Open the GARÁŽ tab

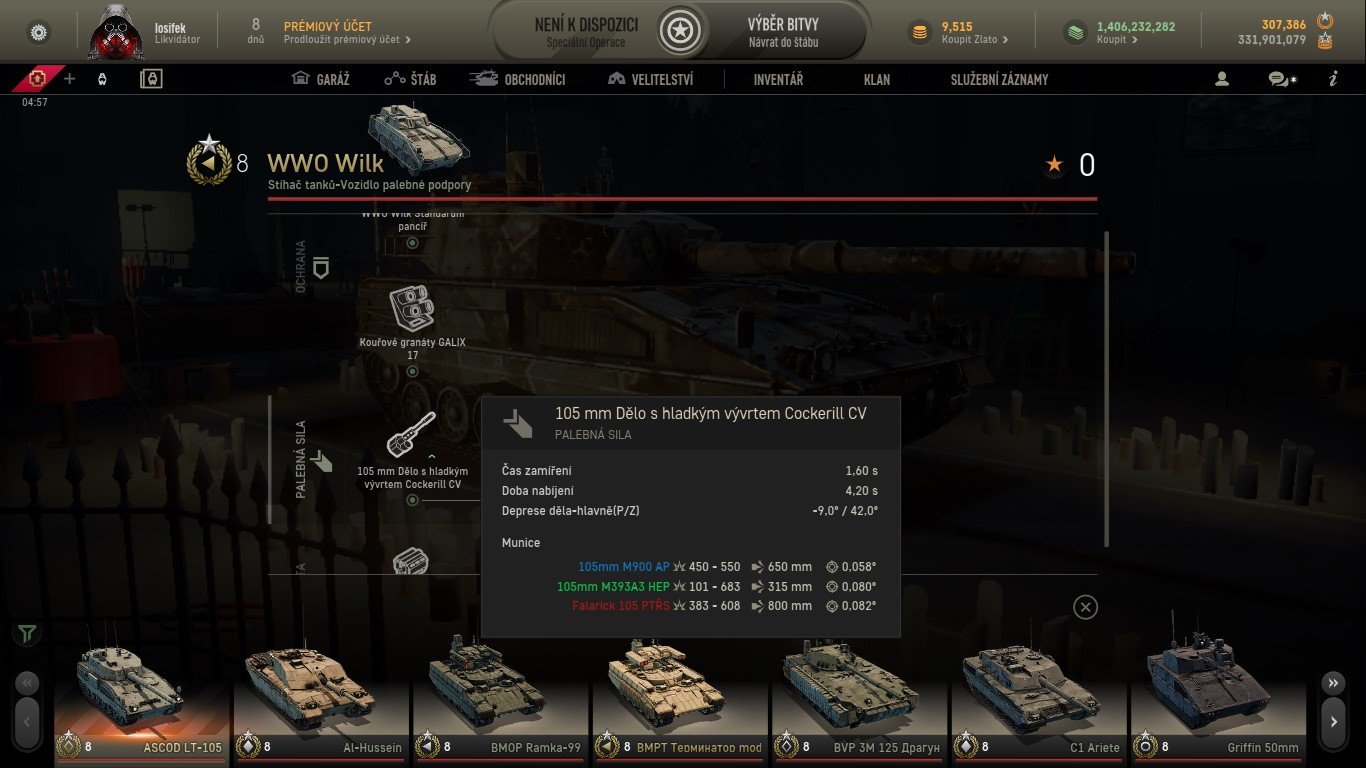point(320,79)
